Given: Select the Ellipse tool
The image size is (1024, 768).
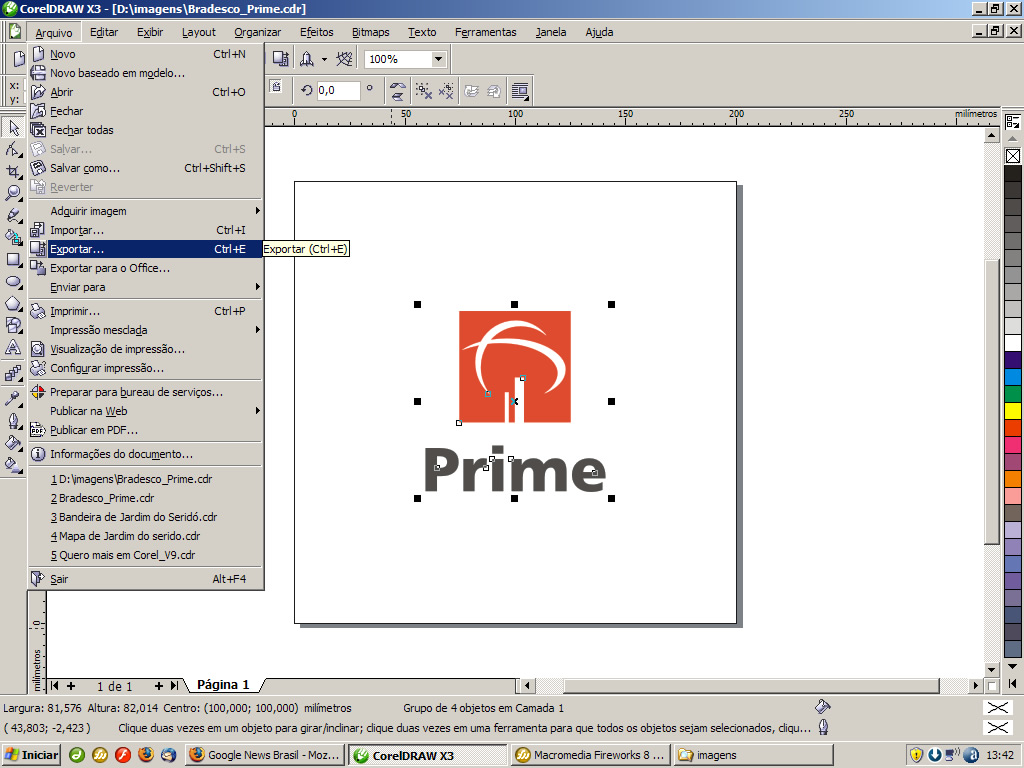Looking at the screenshot, I should (x=13, y=281).
